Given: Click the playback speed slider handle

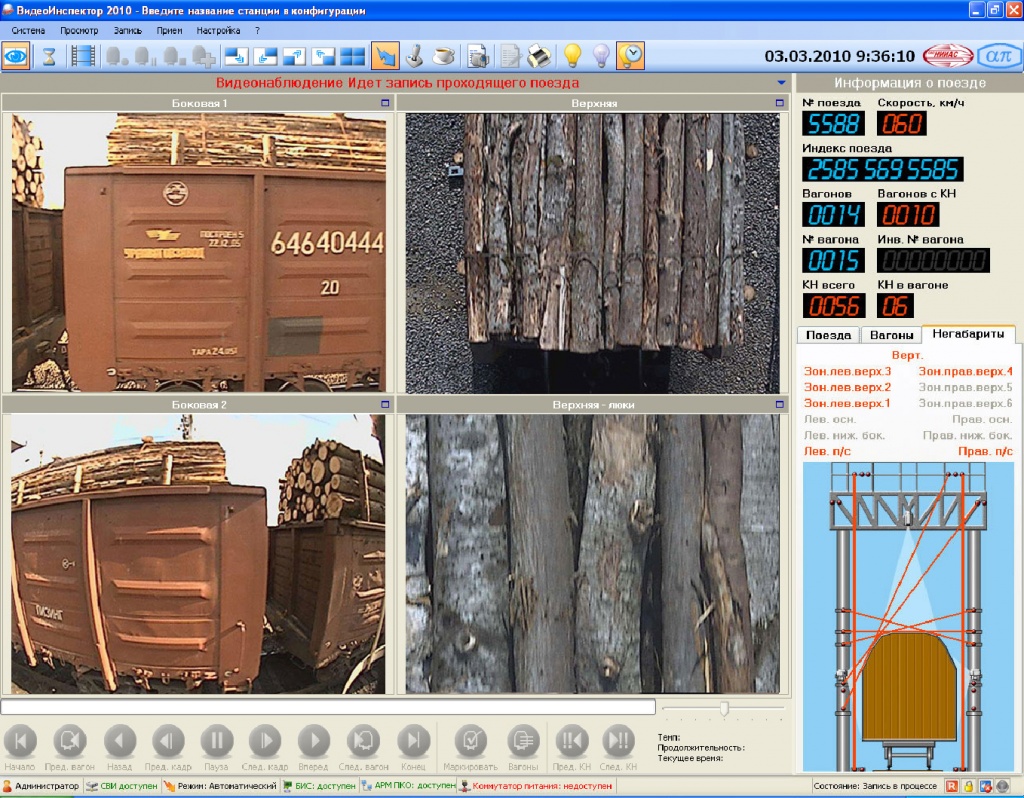Looking at the screenshot, I should coord(724,709).
